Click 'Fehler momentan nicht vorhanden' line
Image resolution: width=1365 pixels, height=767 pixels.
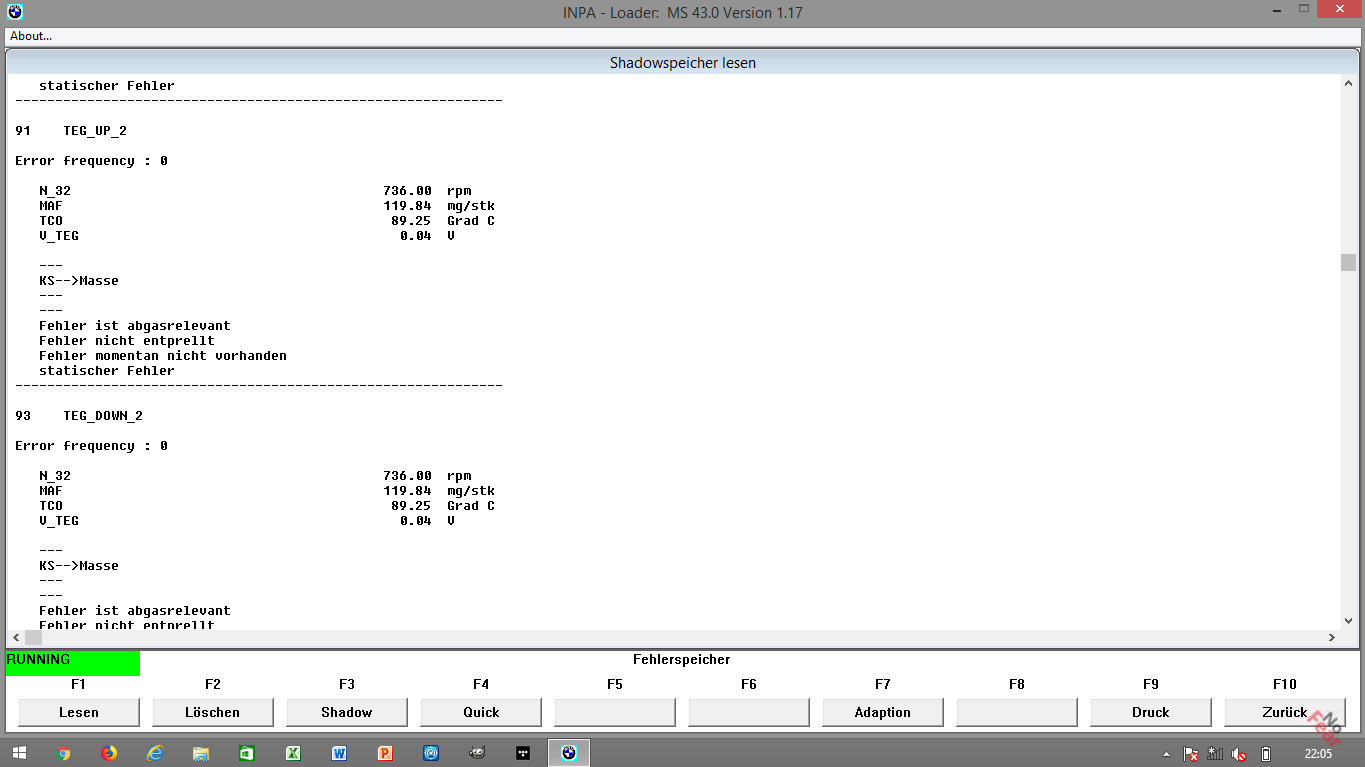click(163, 356)
